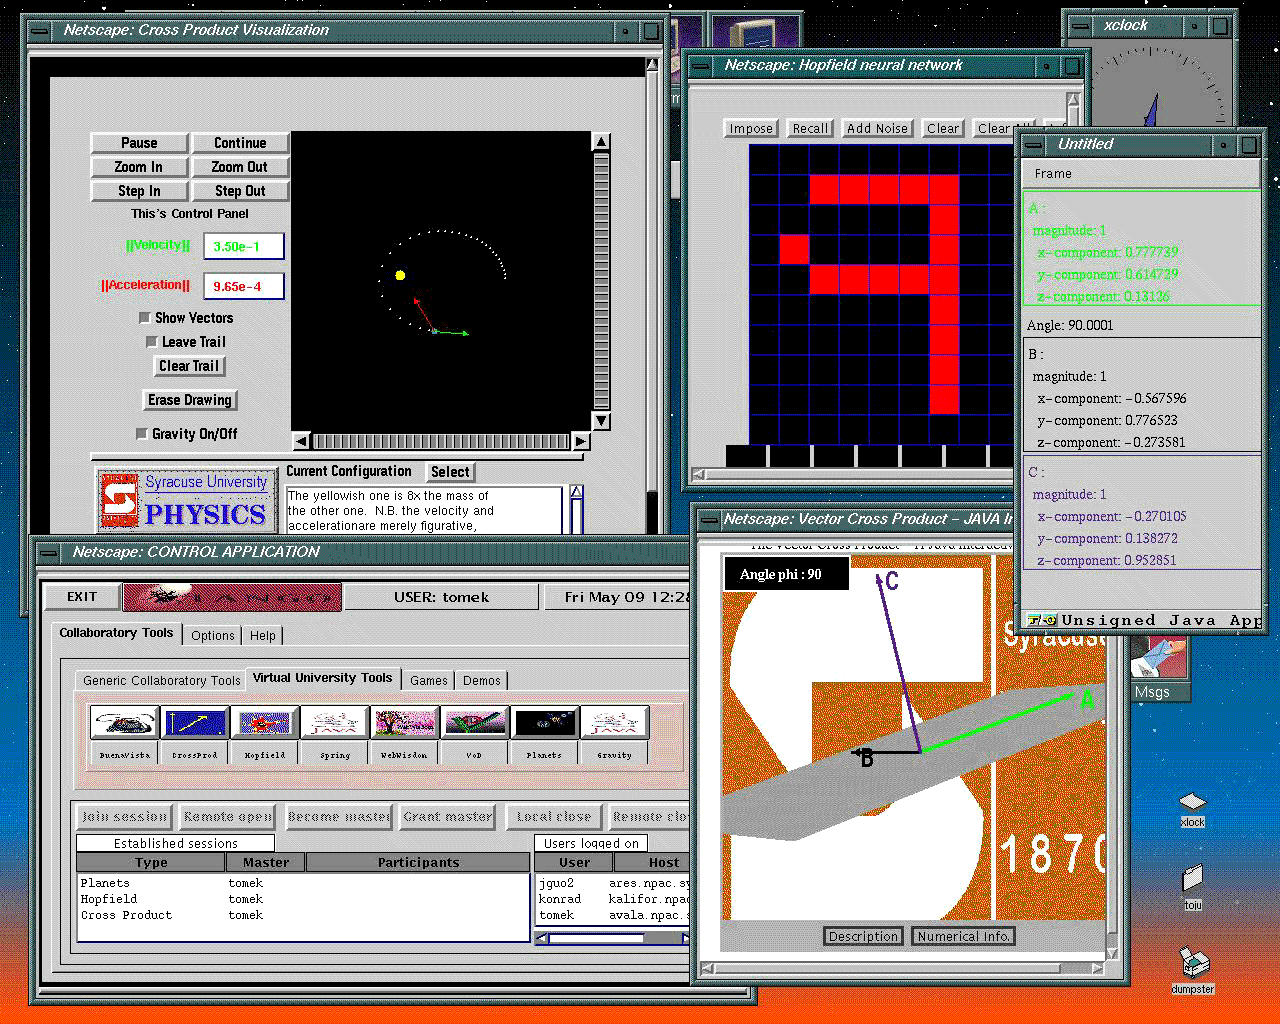Select user jguo2 in logged-on list
1280x1024 pixels.
click(x=613, y=883)
